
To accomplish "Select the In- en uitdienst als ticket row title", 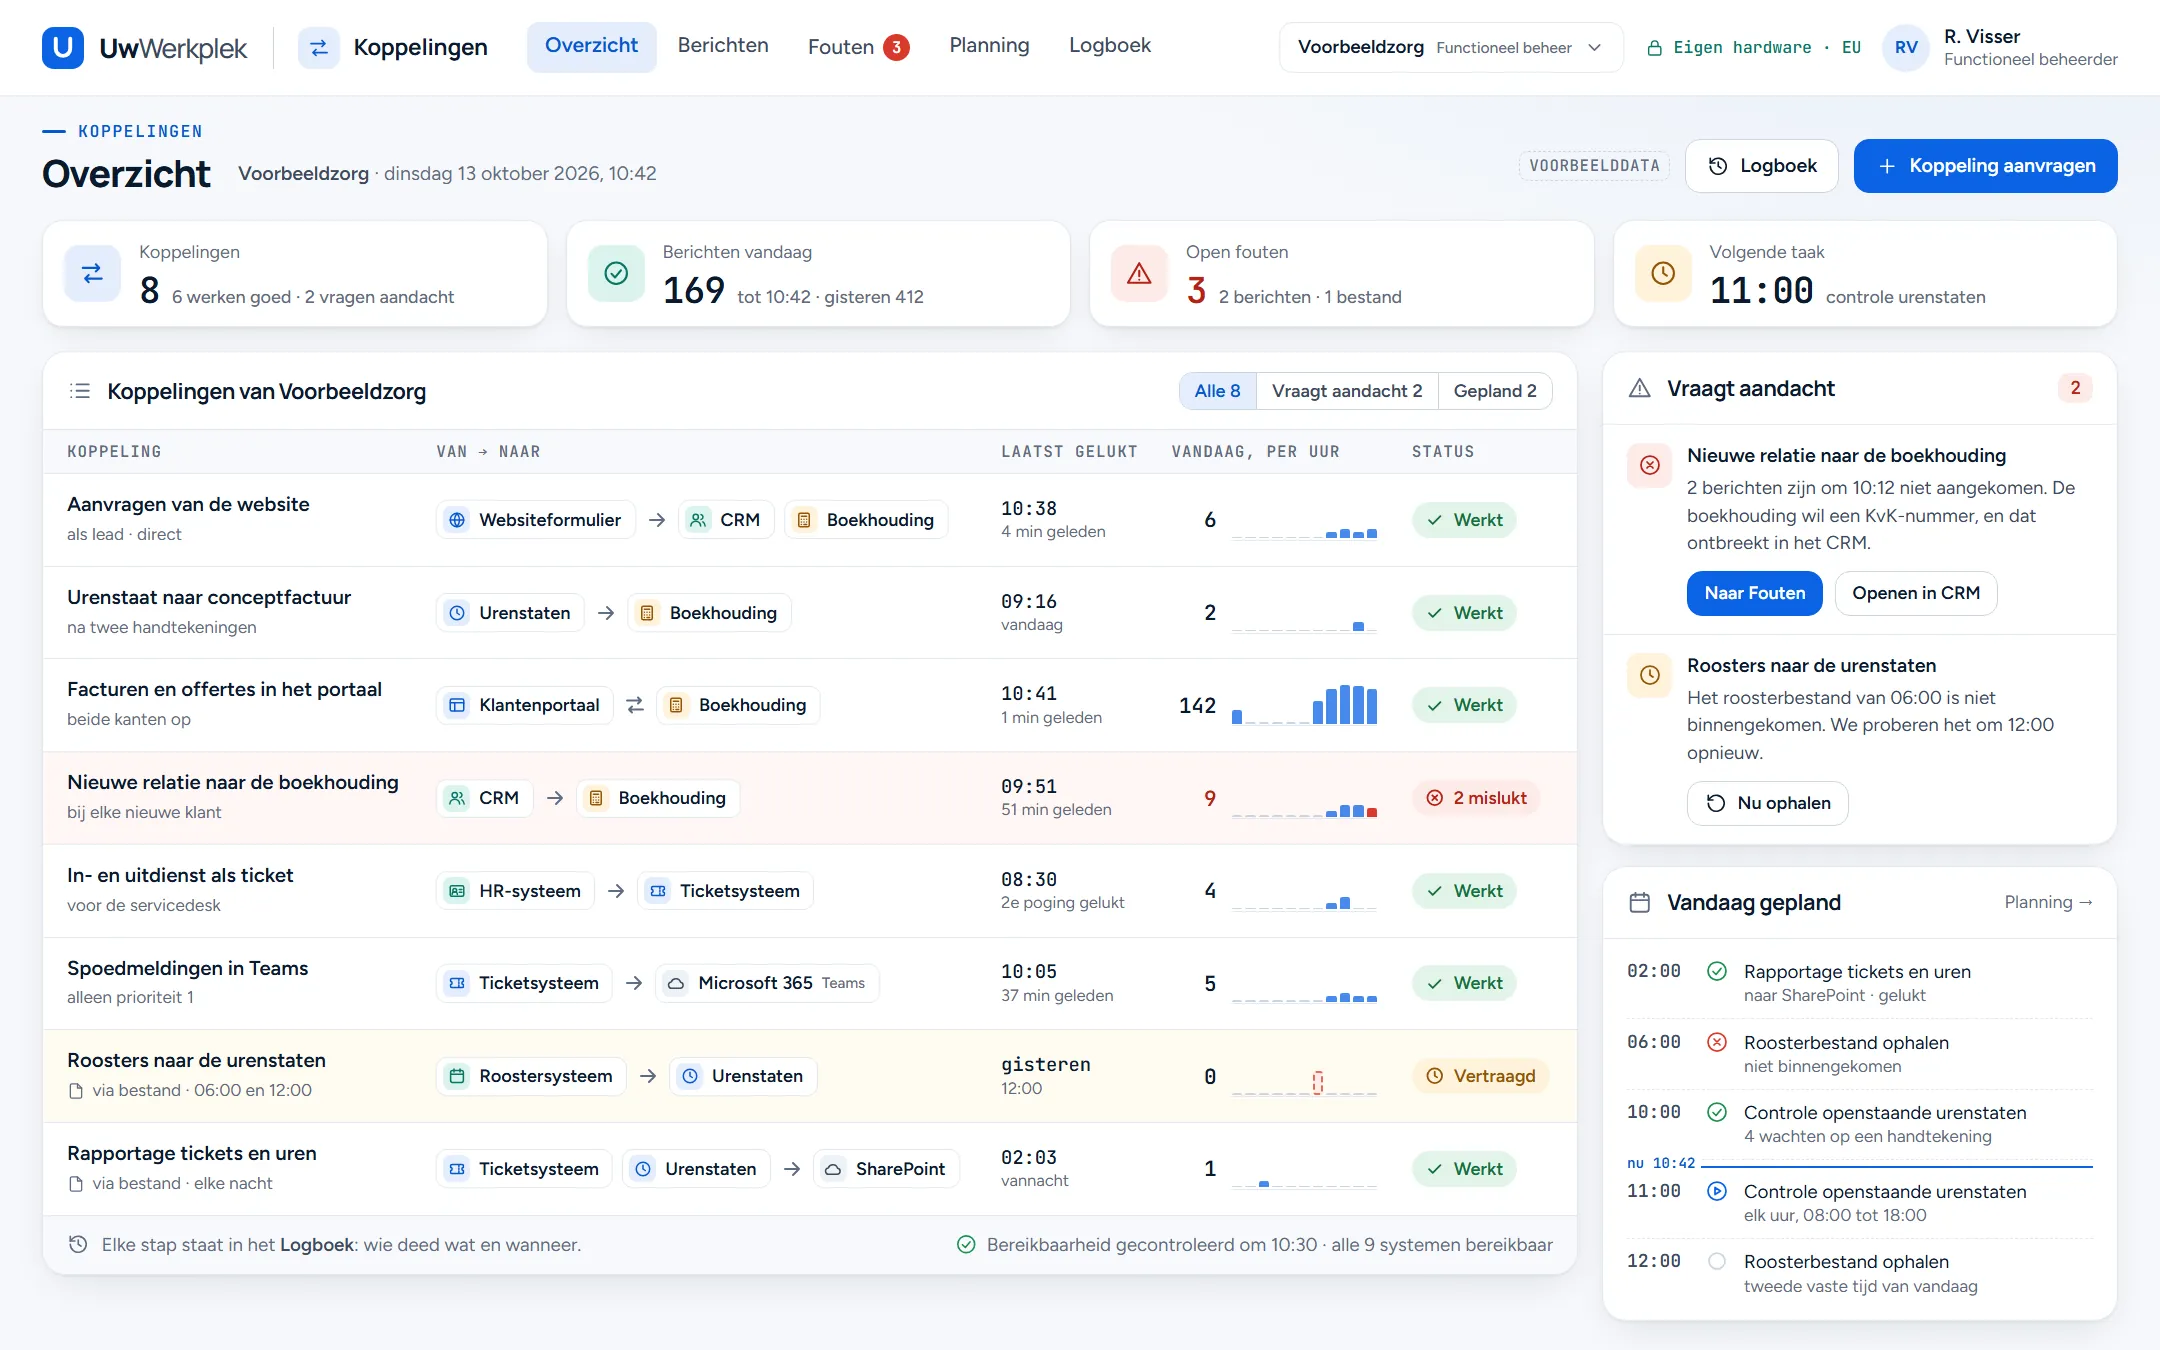I will pyautogui.click(x=180, y=875).
